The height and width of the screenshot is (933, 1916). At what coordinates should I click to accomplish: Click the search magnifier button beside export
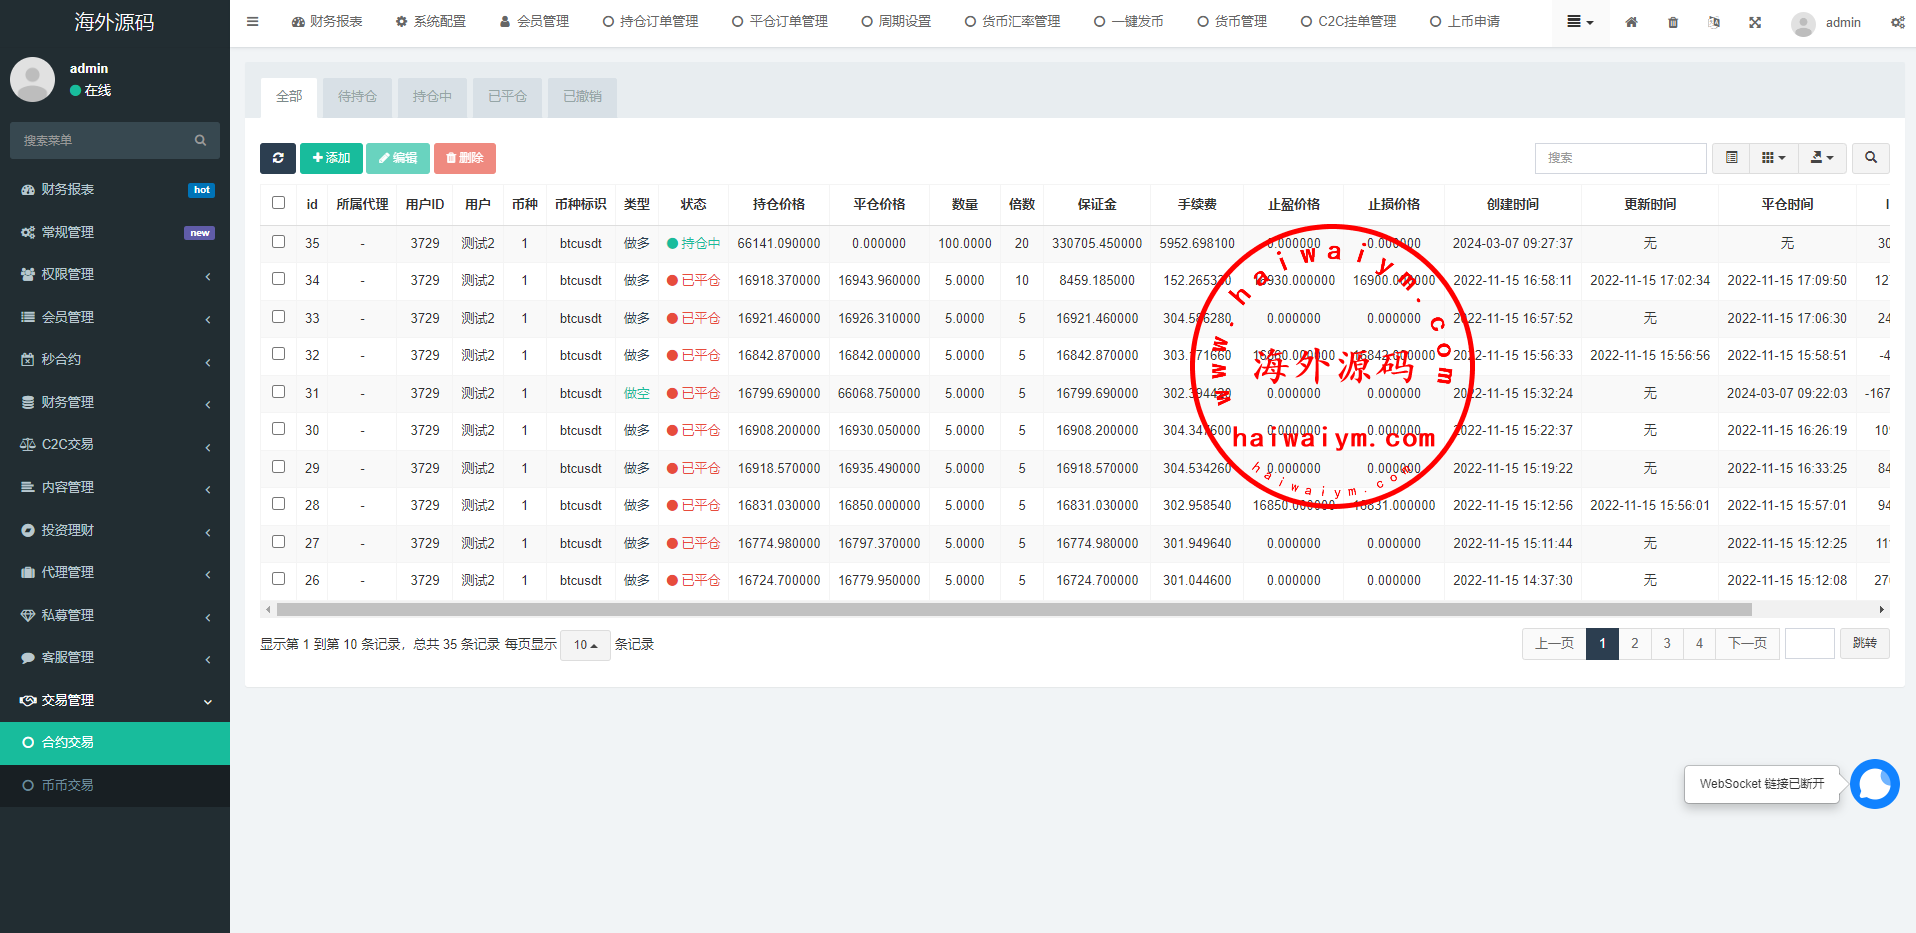point(1870,158)
